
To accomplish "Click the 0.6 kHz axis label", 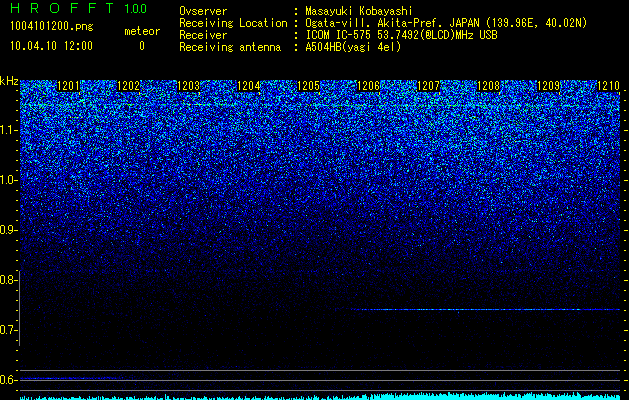I will pyautogui.click(x=8, y=380).
